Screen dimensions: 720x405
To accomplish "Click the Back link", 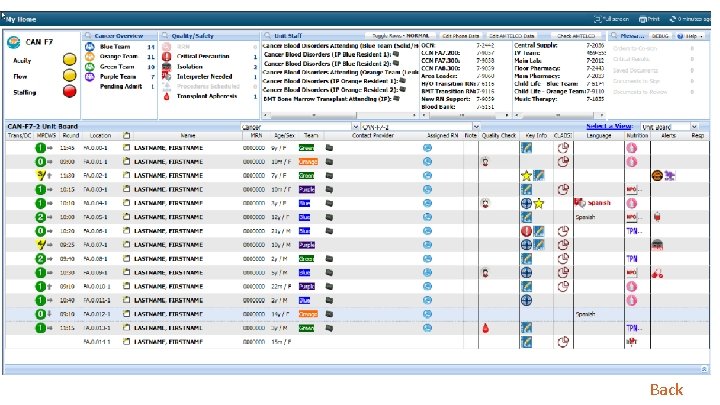I will [666, 389].
